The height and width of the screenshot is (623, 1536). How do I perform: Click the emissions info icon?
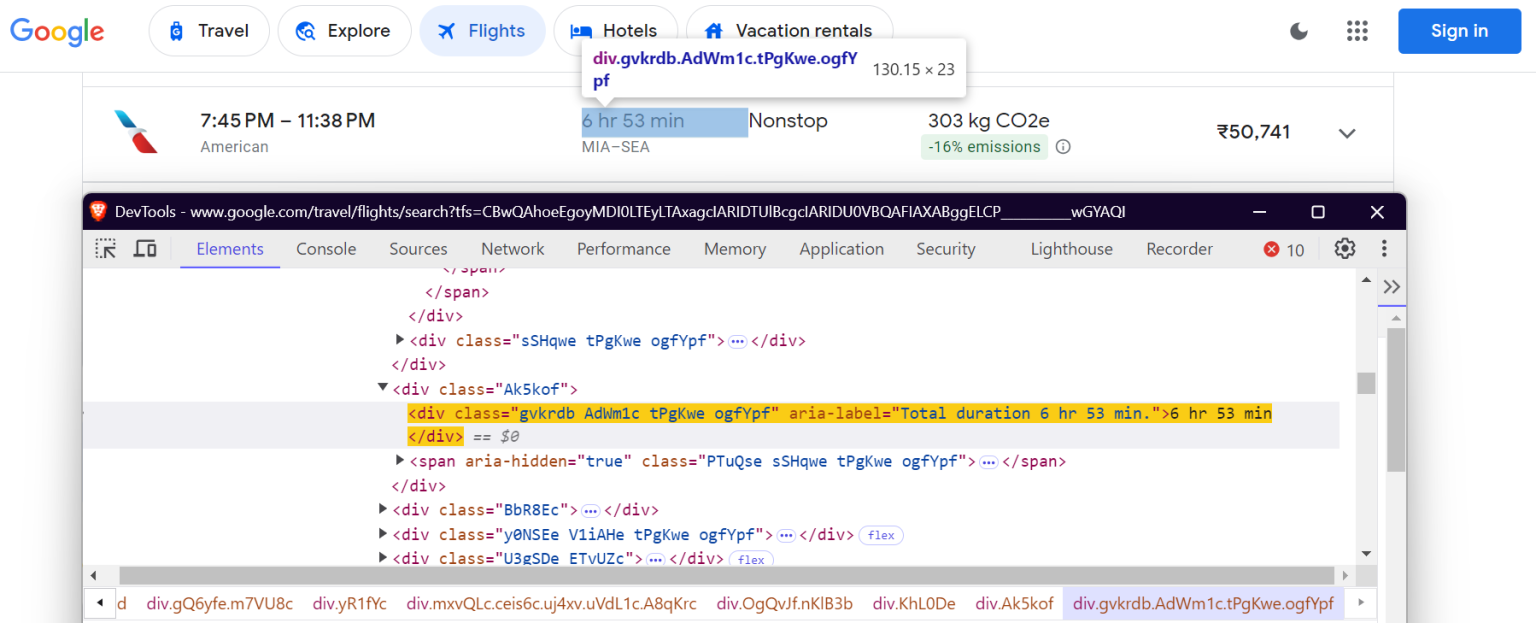click(x=1062, y=146)
